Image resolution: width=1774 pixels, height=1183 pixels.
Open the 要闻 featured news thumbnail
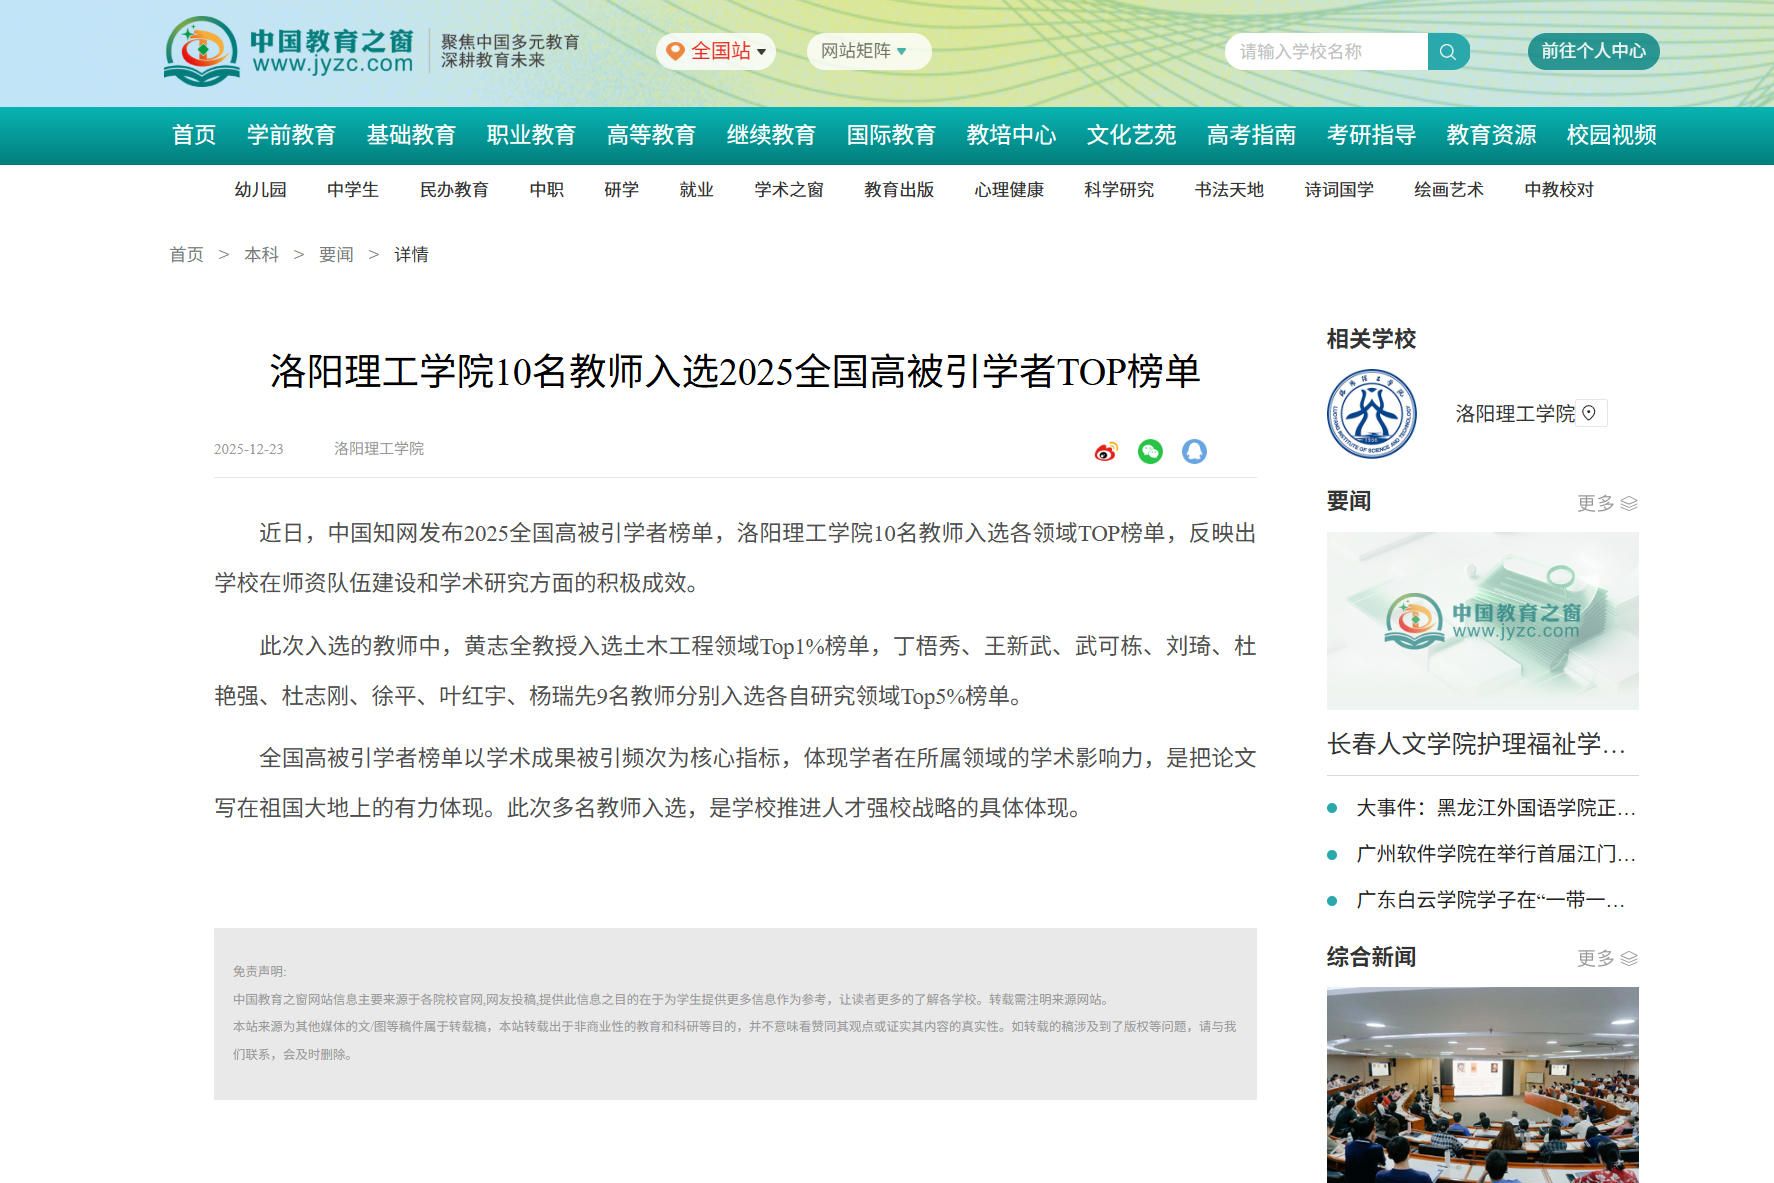1482,620
